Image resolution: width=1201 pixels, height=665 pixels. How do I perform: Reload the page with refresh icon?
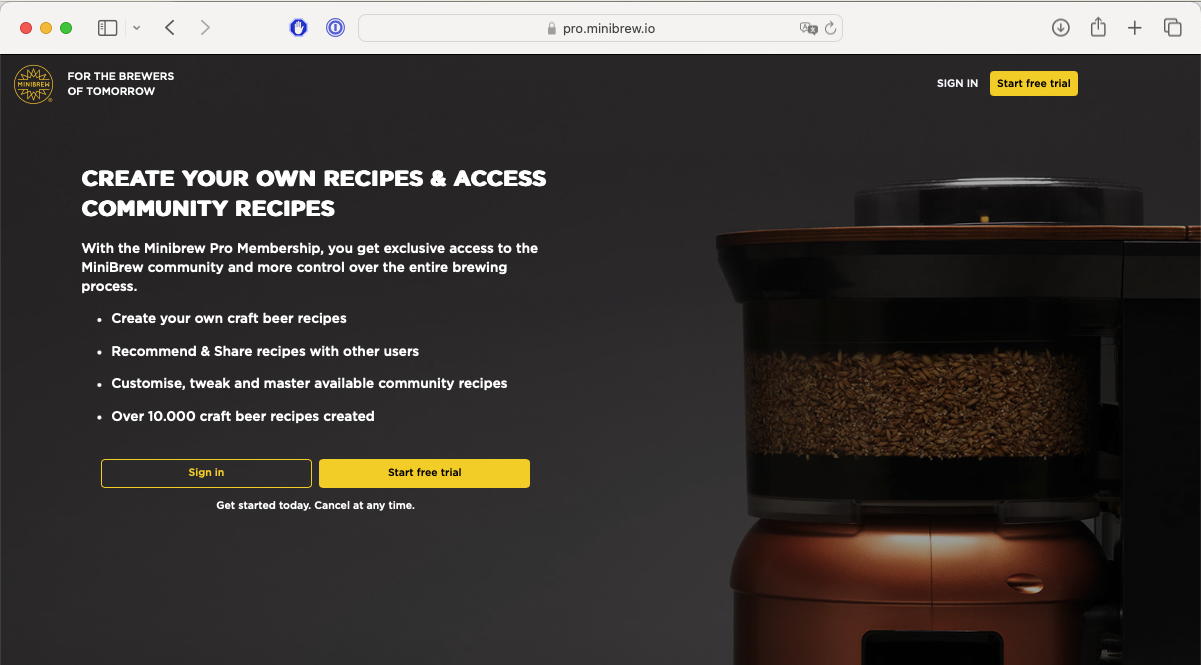(830, 28)
